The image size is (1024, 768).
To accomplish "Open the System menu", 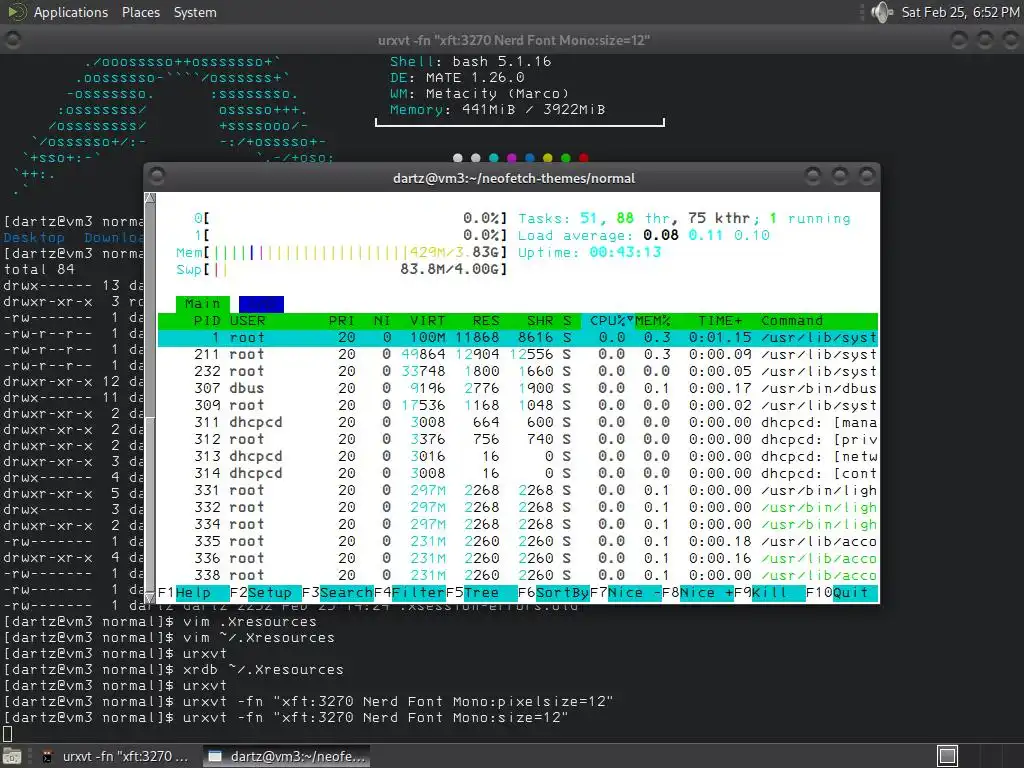I will pos(195,12).
